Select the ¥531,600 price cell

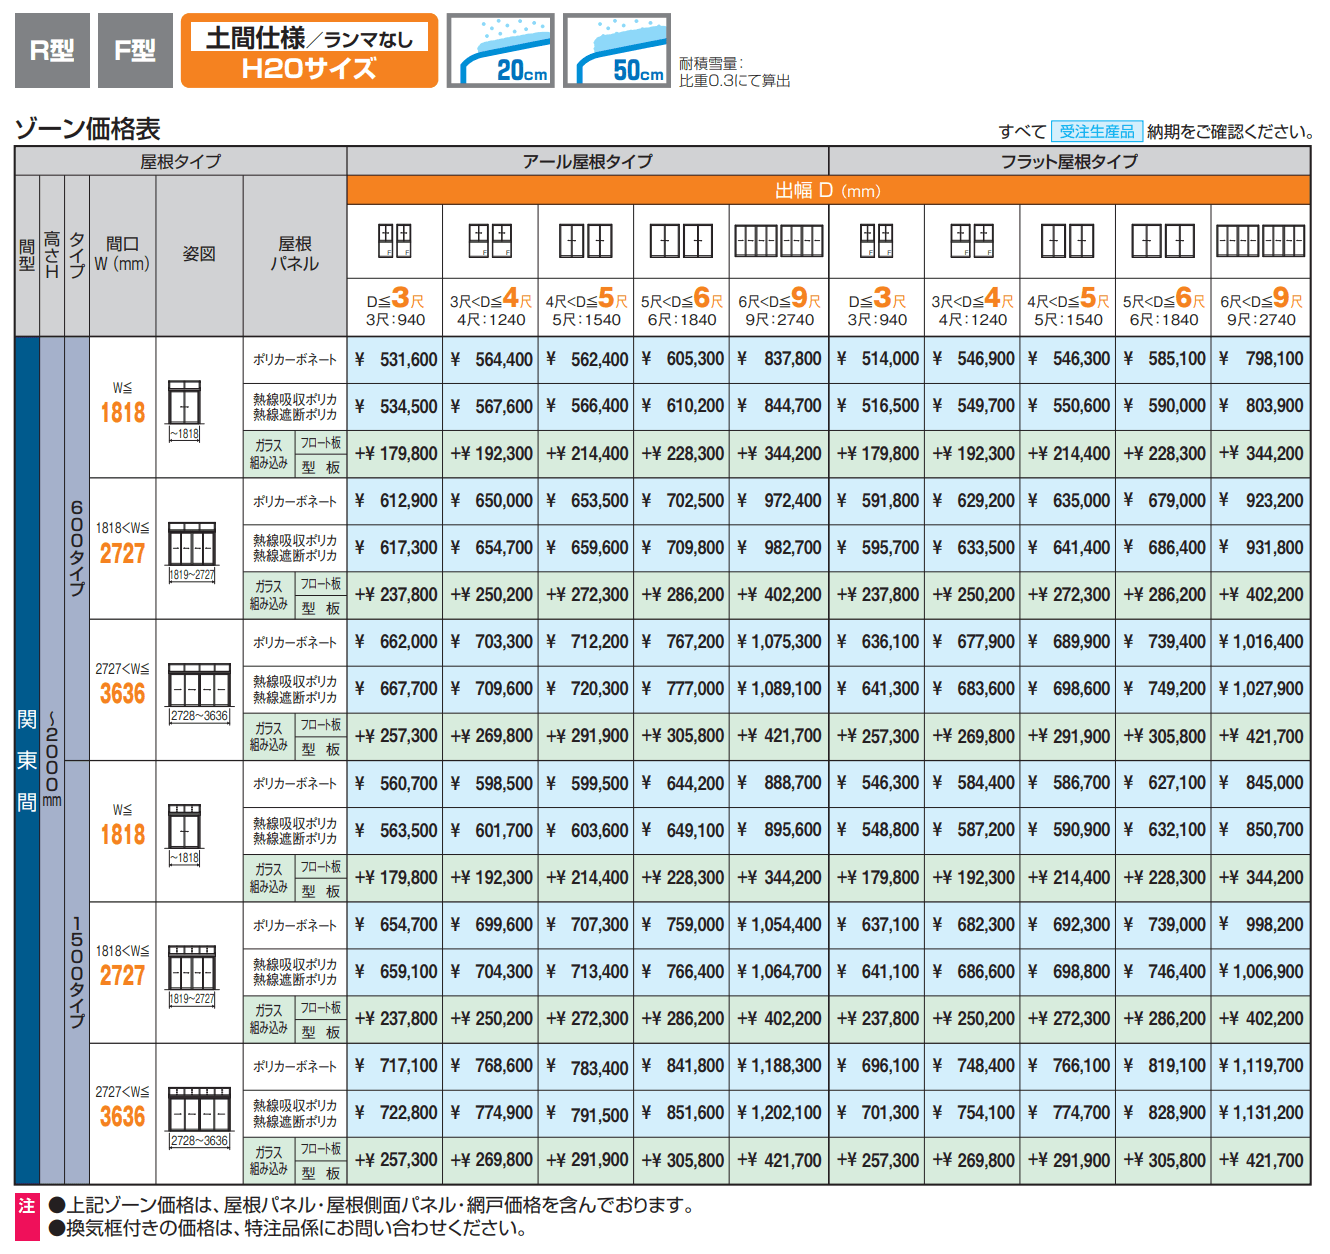(395, 358)
